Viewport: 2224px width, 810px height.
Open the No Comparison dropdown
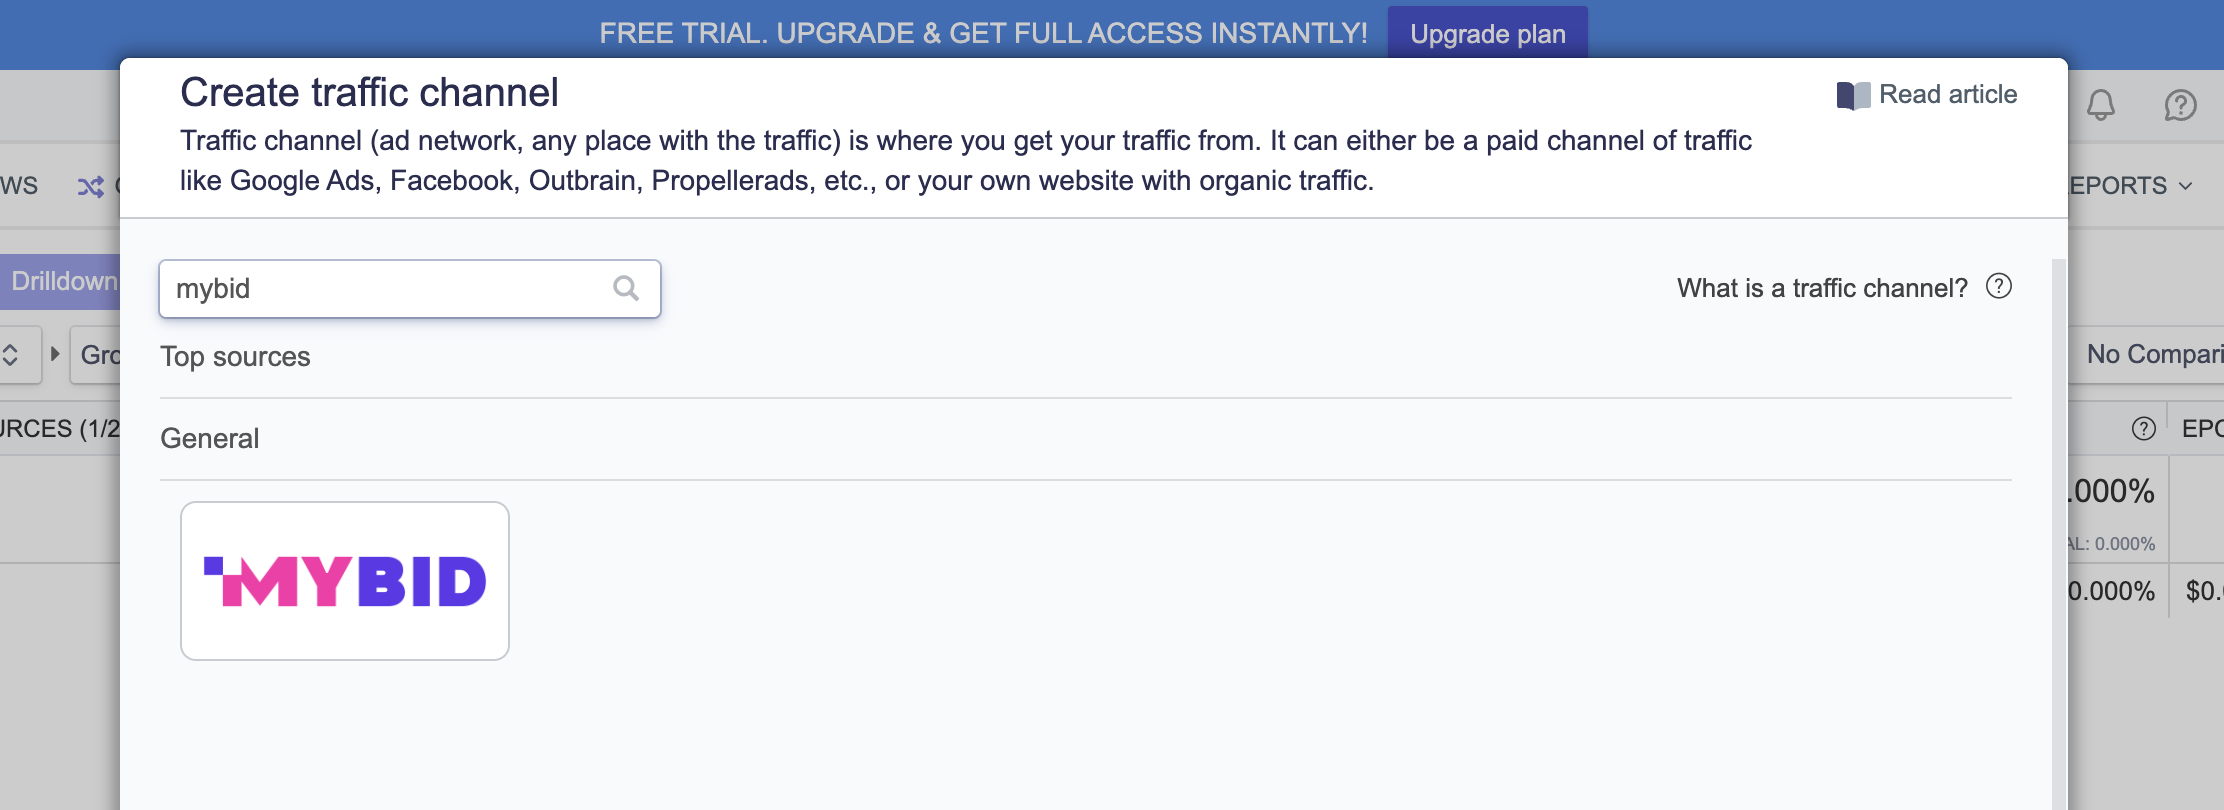click(2153, 354)
